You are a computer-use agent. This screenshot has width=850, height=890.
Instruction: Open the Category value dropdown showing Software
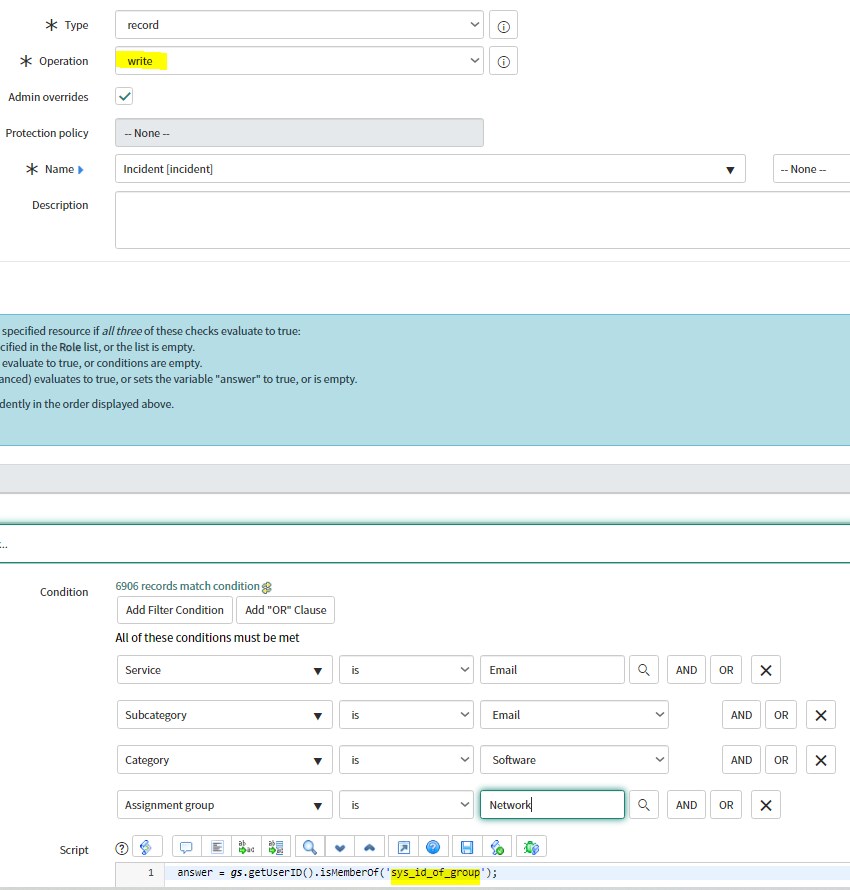click(x=574, y=760)
